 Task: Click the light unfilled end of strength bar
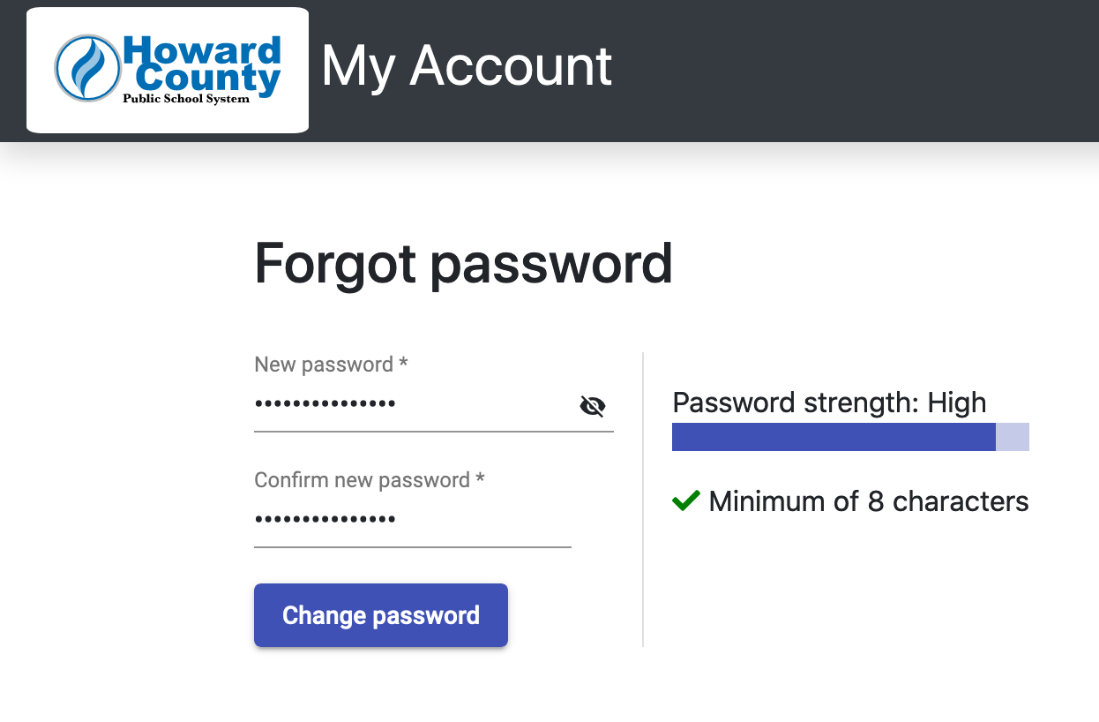[x=1012, y=437]
